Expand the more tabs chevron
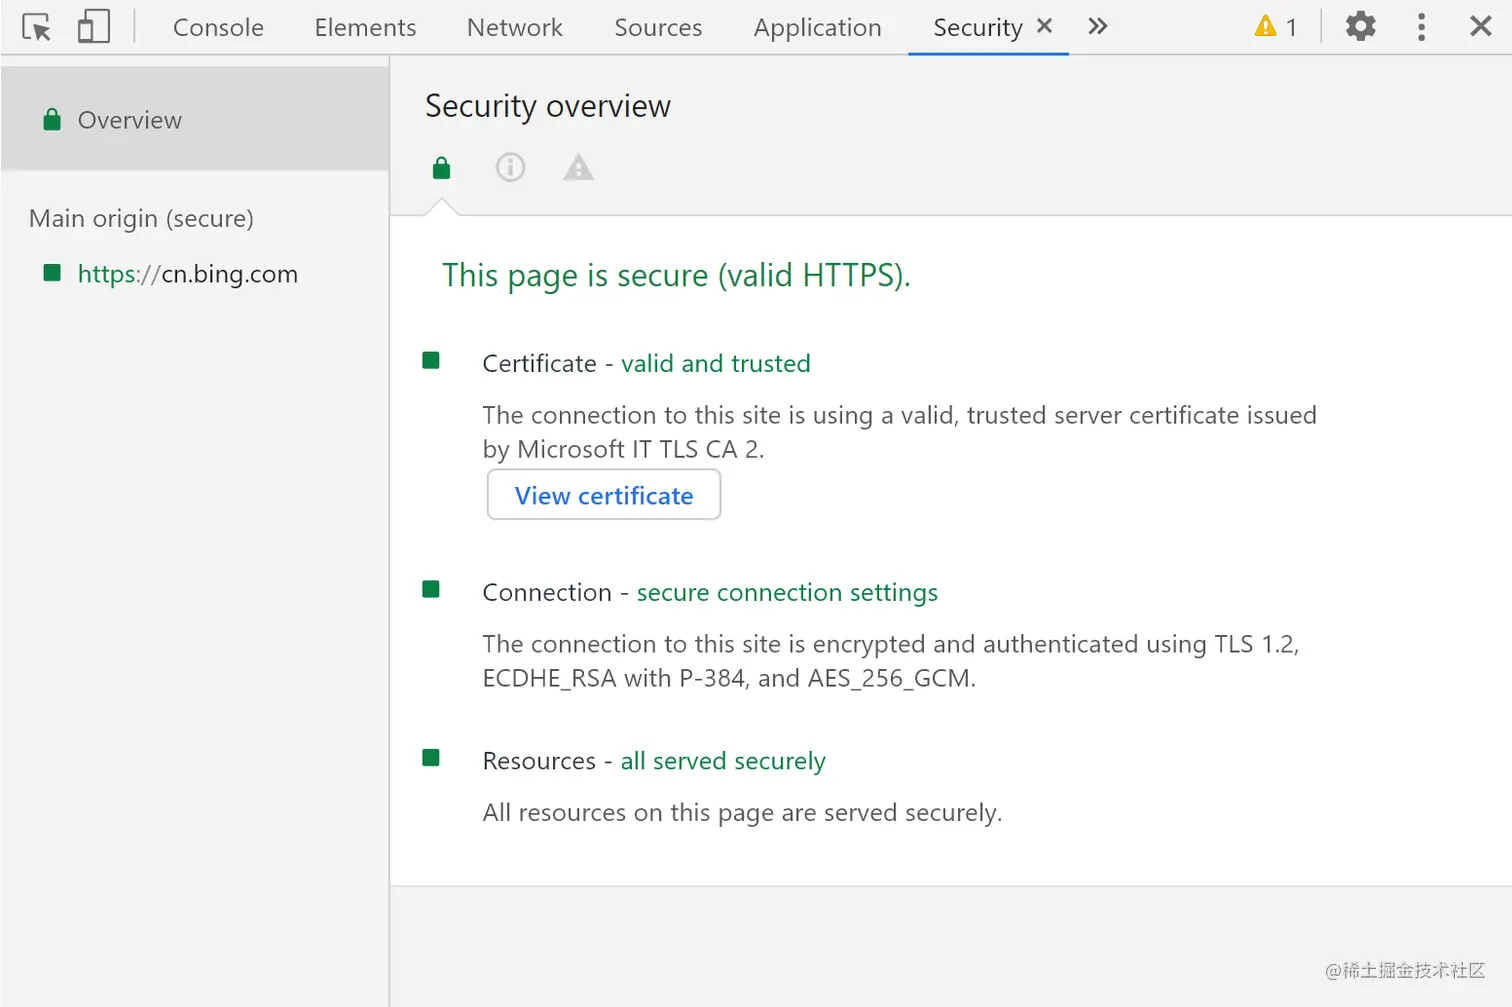 (x=1098, y=27)
